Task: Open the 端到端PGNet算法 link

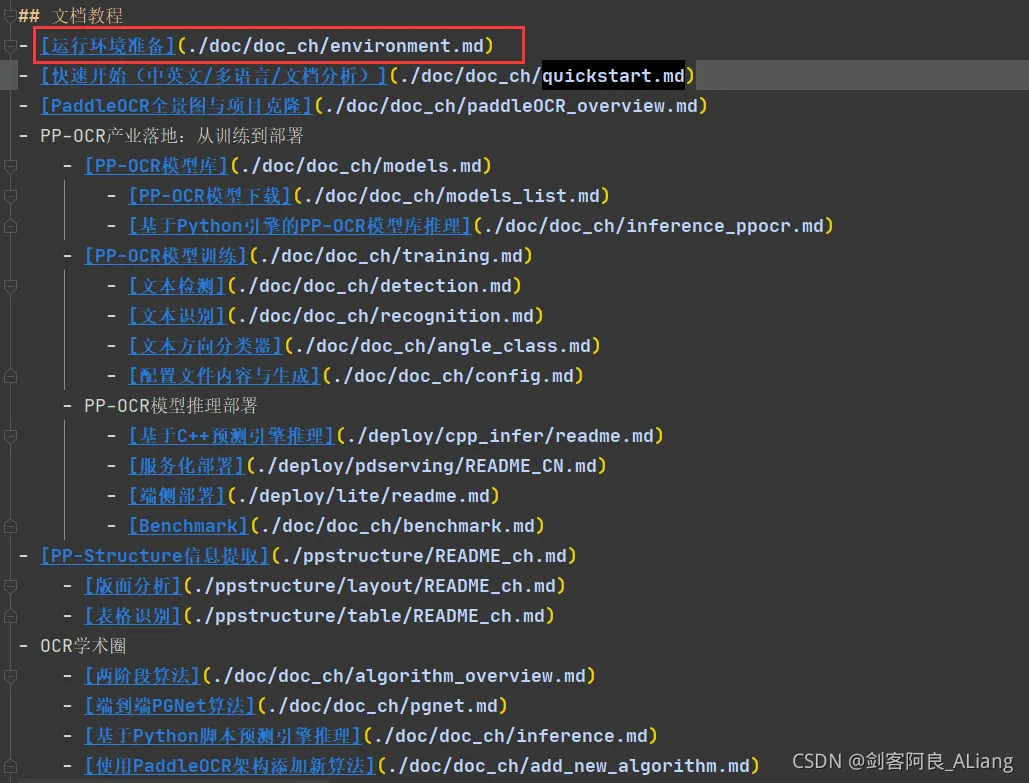Action: pos(169,706)
